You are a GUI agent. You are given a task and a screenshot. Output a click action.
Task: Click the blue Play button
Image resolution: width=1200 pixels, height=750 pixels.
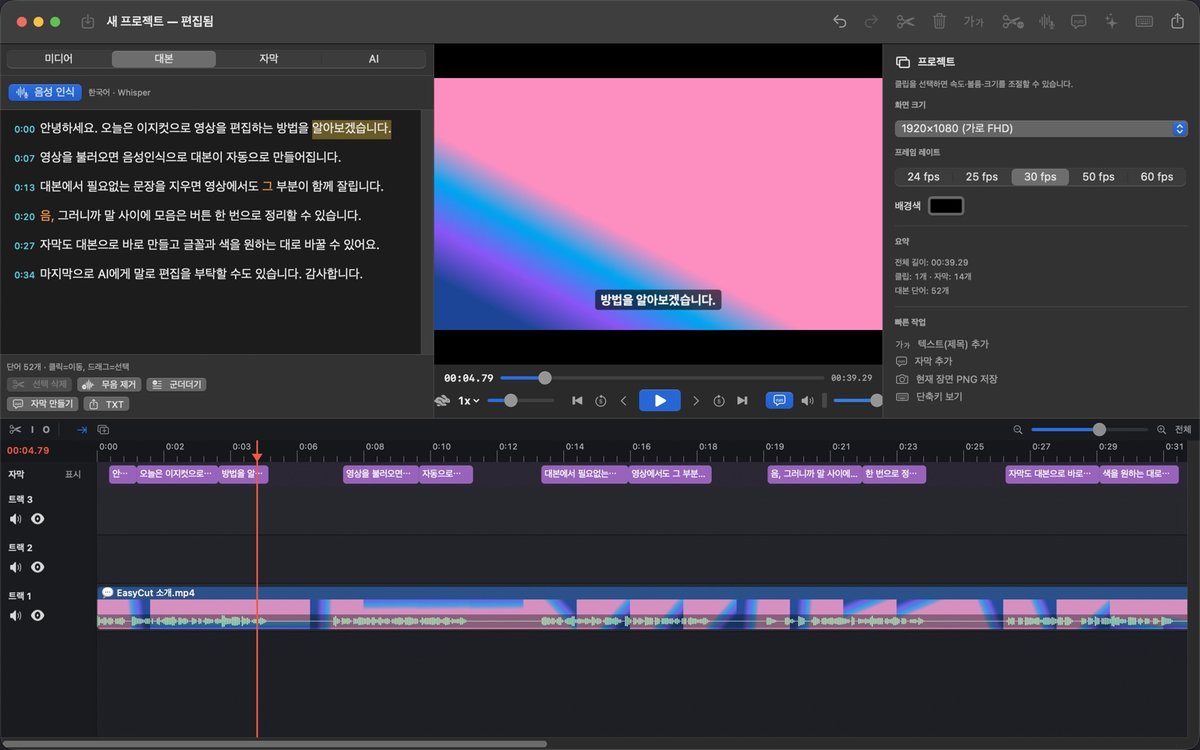[x=660, y=400]
